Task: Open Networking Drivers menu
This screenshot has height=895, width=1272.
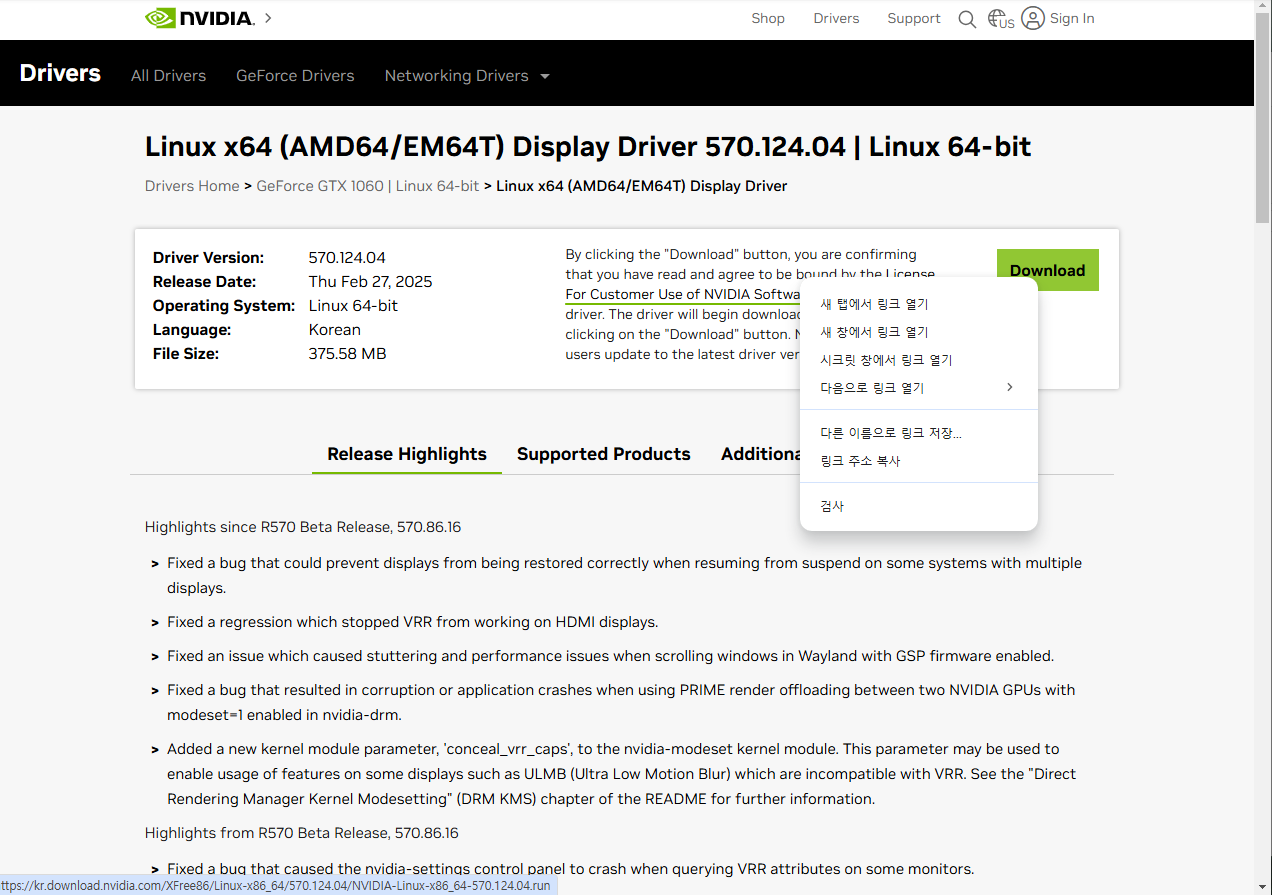Action: click(456, 76)
